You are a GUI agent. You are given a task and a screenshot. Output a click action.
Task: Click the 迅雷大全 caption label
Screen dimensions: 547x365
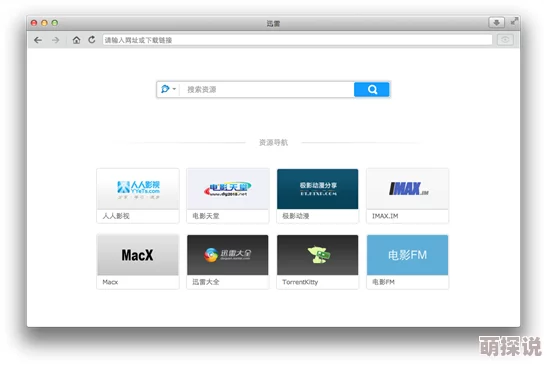click(x=206, y=282)
